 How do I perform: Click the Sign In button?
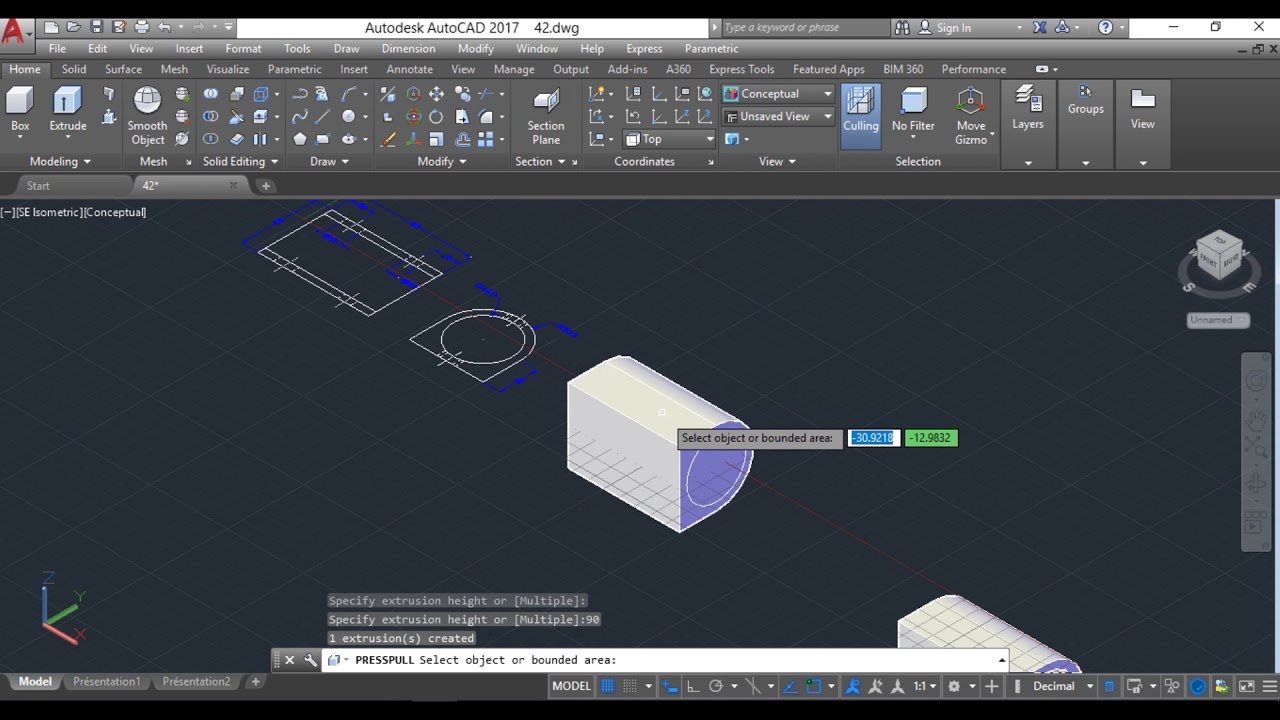[x=953, y=28]
